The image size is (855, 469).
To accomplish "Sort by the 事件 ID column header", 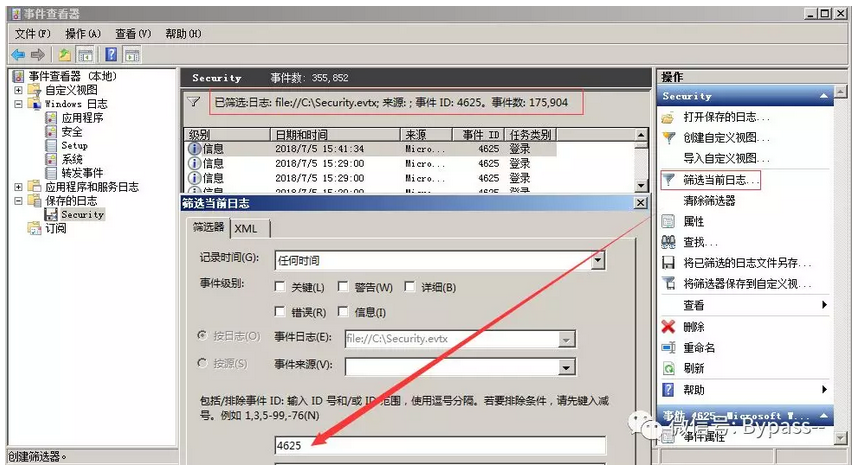I will click(479, 135).
